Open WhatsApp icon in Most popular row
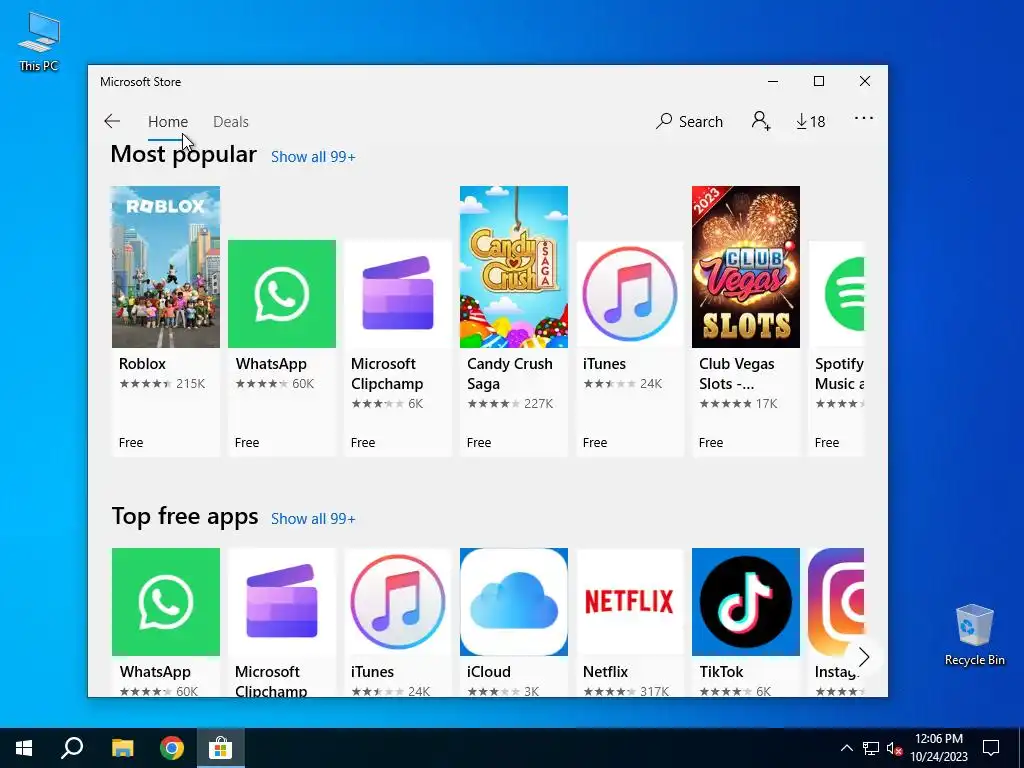Viewport: 1024px width, 768px height. tap(282, 294)
